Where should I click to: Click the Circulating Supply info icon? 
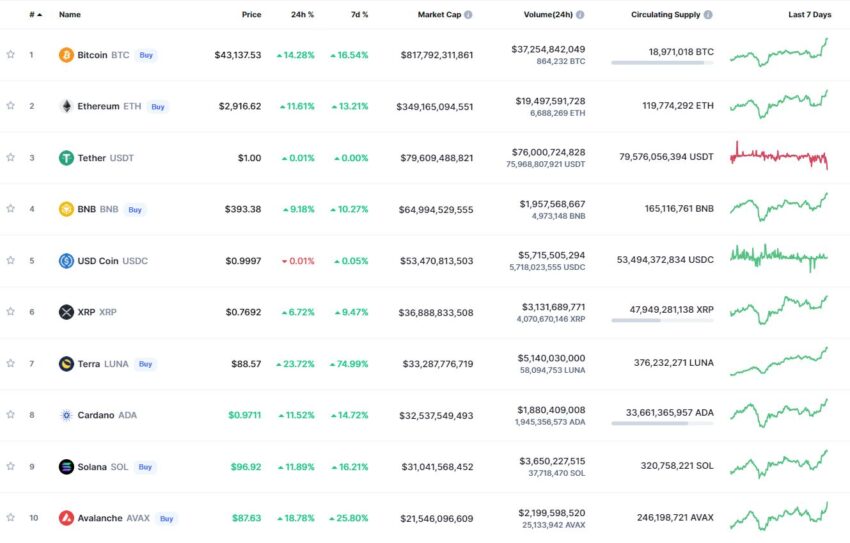[x=708, y=15]
